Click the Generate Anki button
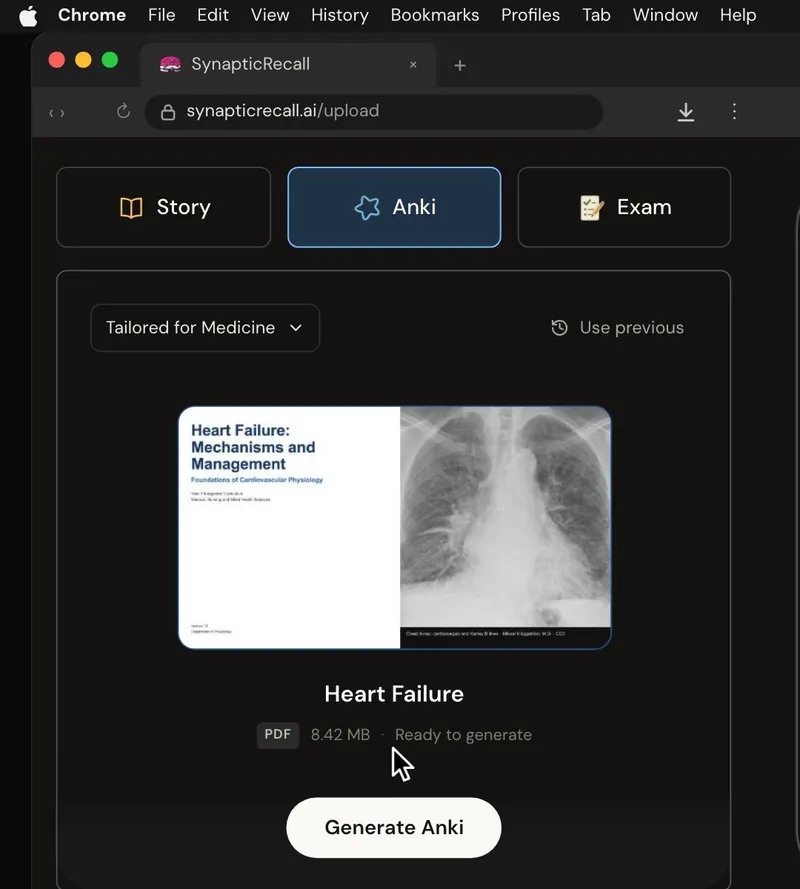The width and height of the screenshot is (800, 889). (394, 828)
